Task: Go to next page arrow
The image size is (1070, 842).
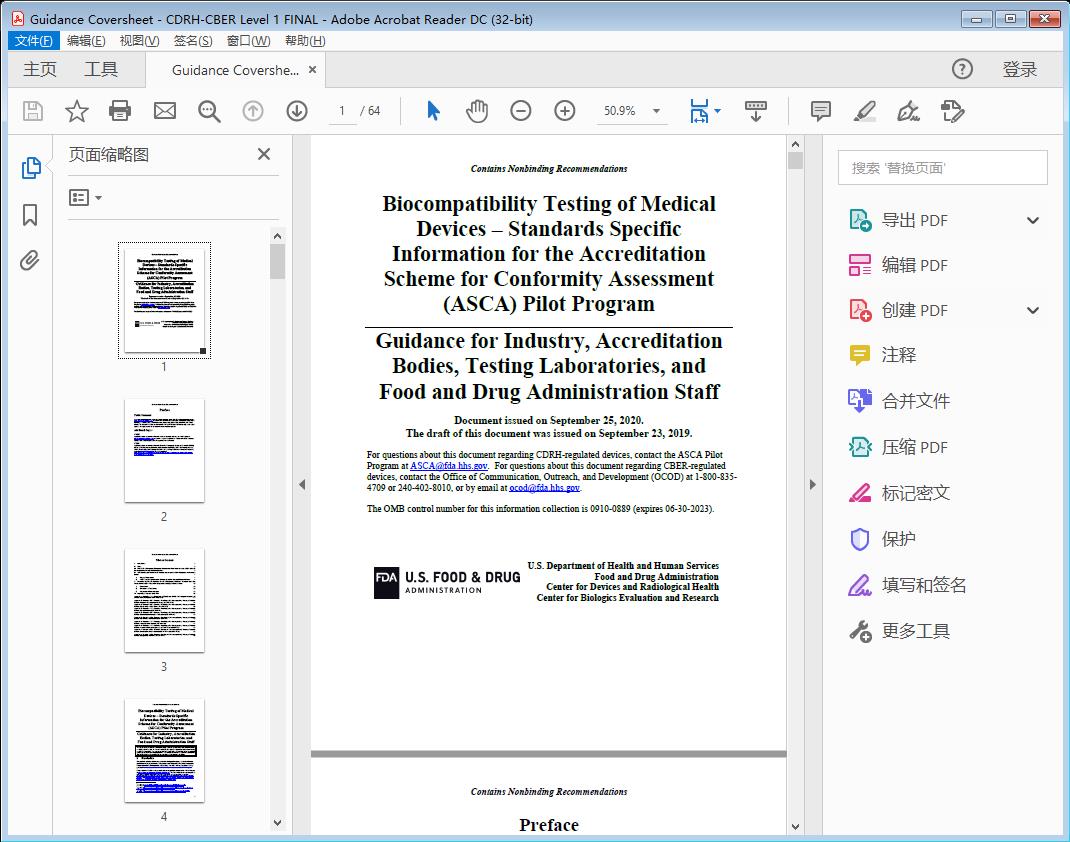Action: [x=297, y=111]
